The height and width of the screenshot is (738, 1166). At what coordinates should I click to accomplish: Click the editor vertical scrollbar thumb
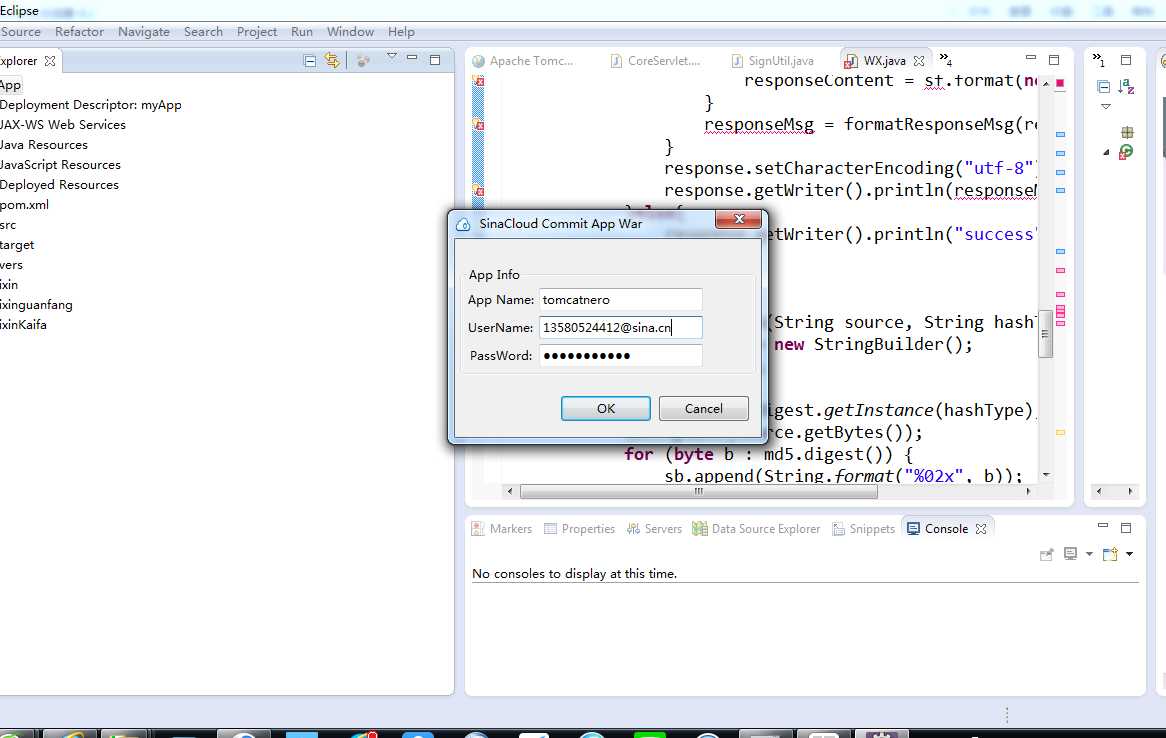(1046, 334)
